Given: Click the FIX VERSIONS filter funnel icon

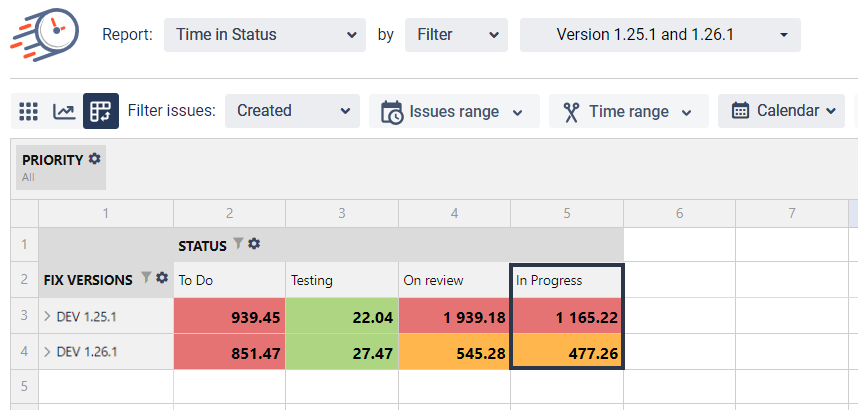Looking at the screenshot, I should 145,278.
